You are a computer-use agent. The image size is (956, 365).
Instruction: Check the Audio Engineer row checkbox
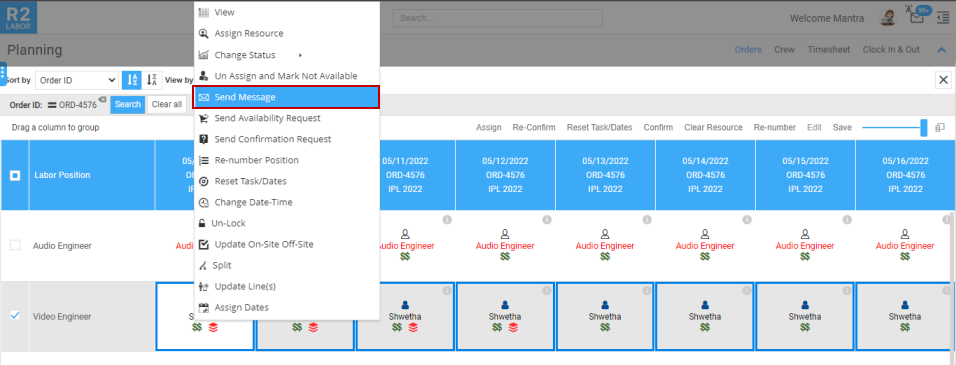pyautogui.click(x=15, y=245)
